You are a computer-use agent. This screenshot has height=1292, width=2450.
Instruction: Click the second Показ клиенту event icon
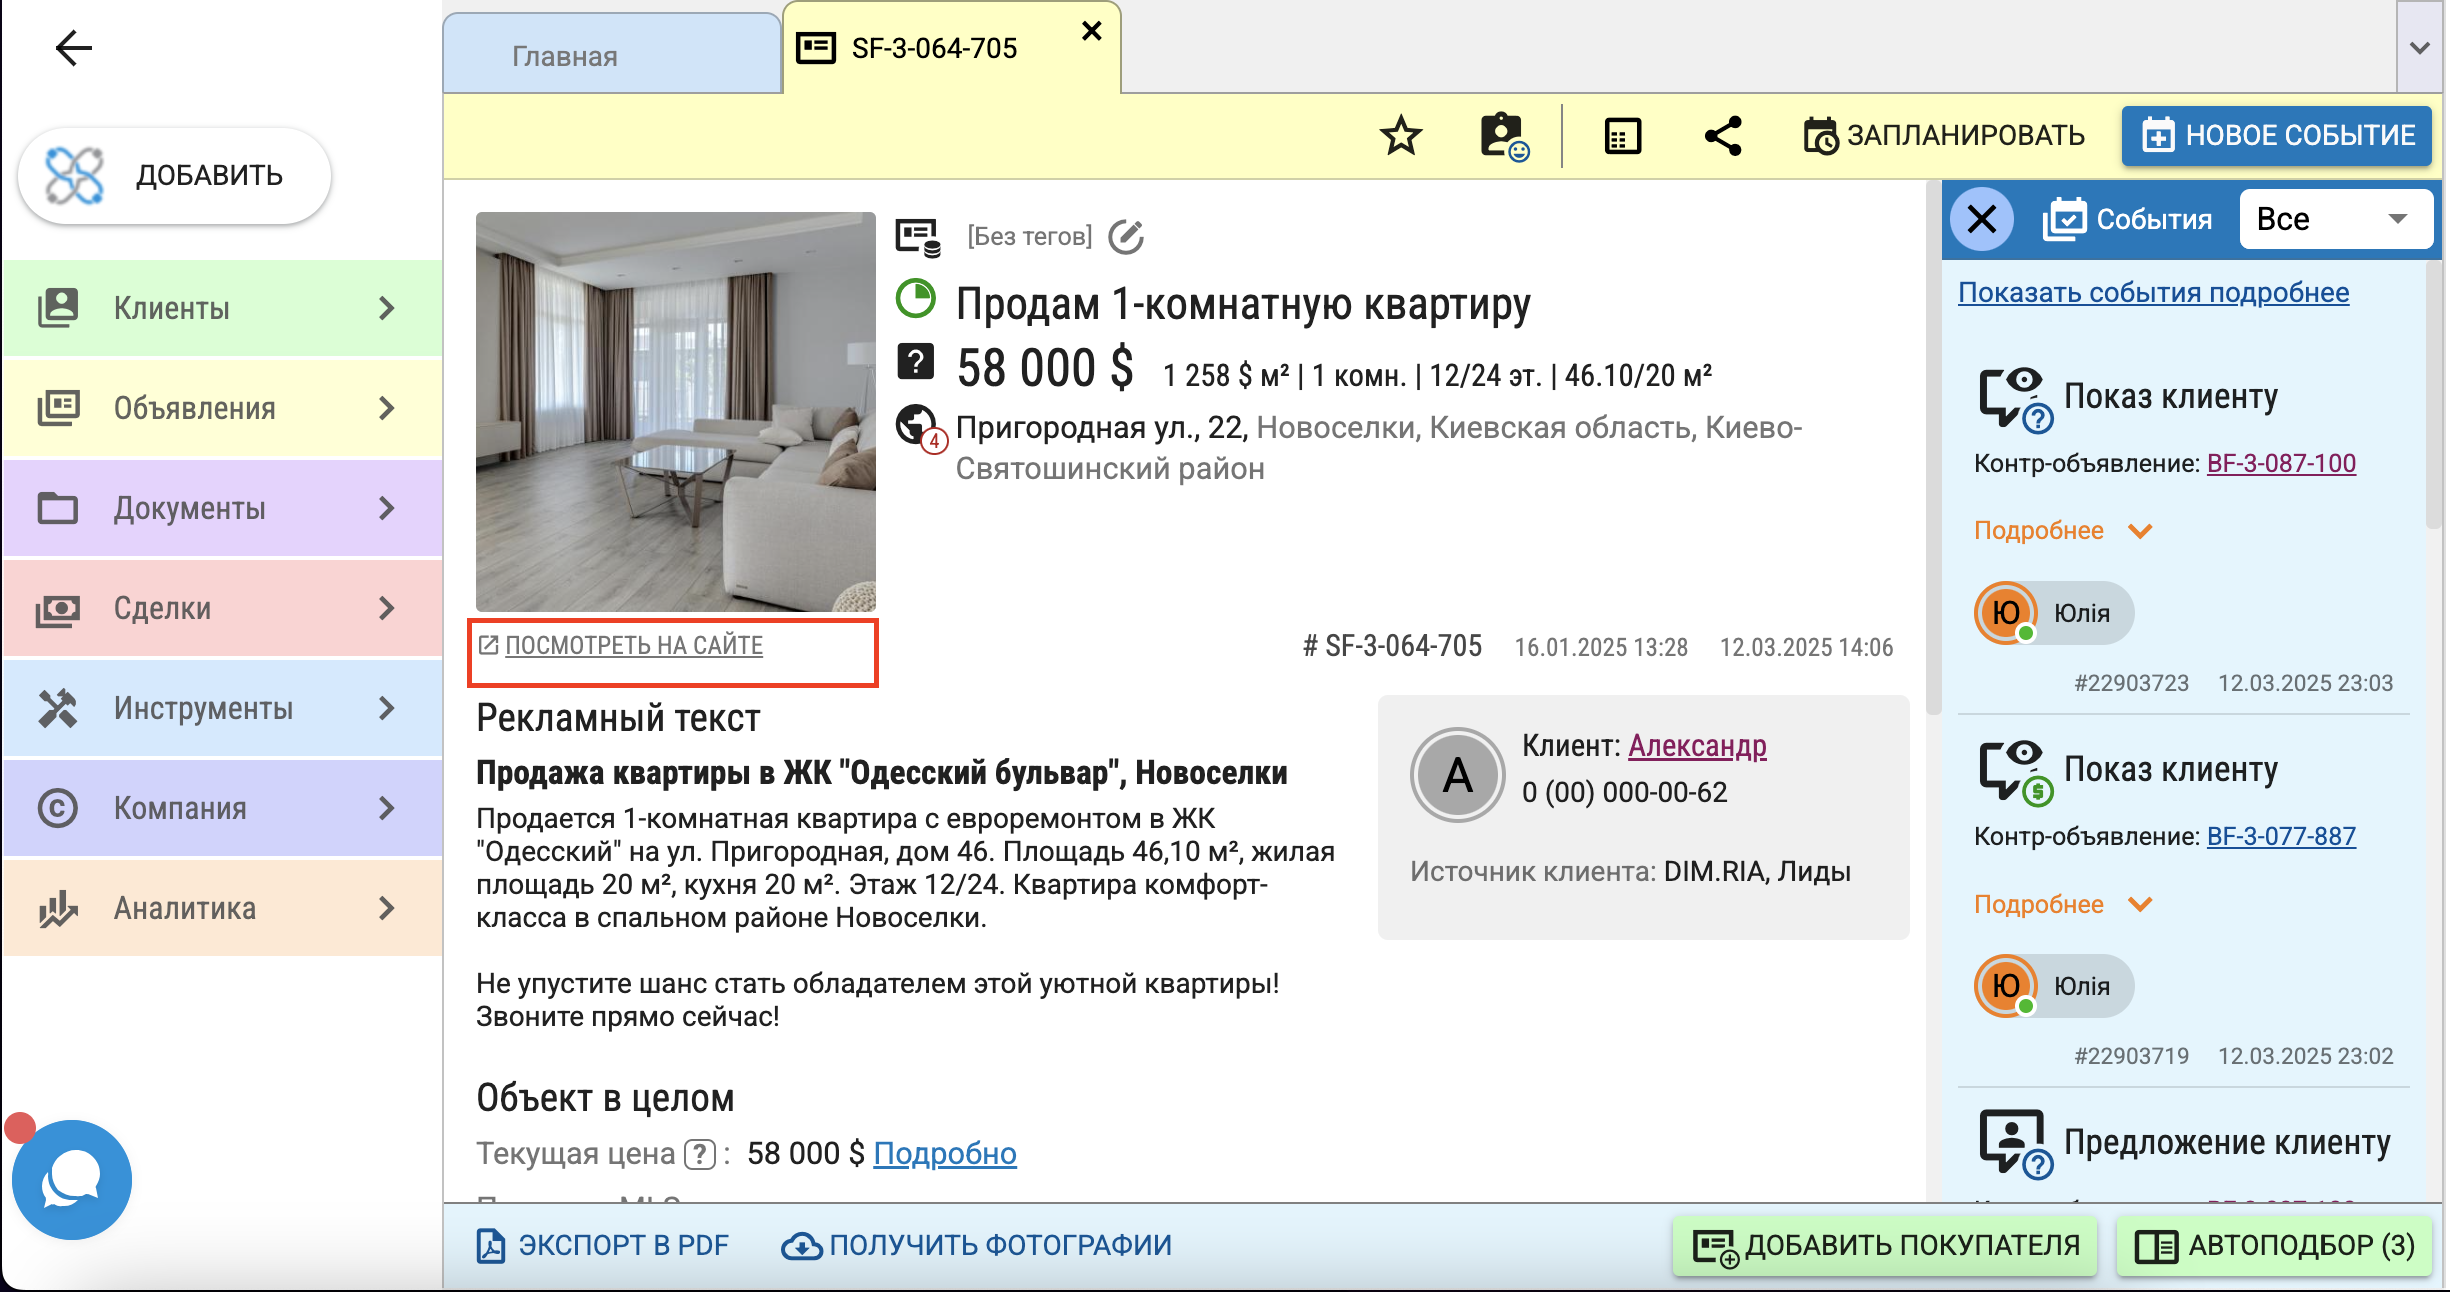pyautogui.click(x=2015, y=772)
